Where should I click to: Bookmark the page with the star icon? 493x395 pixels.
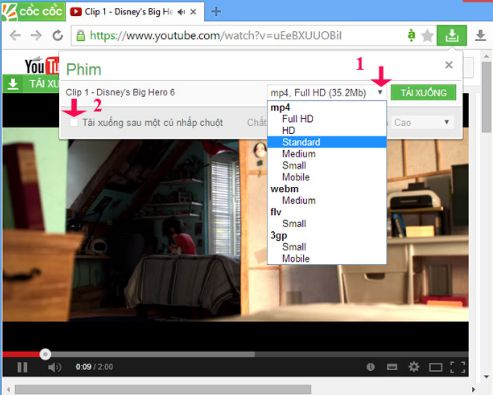pos(427,36)
